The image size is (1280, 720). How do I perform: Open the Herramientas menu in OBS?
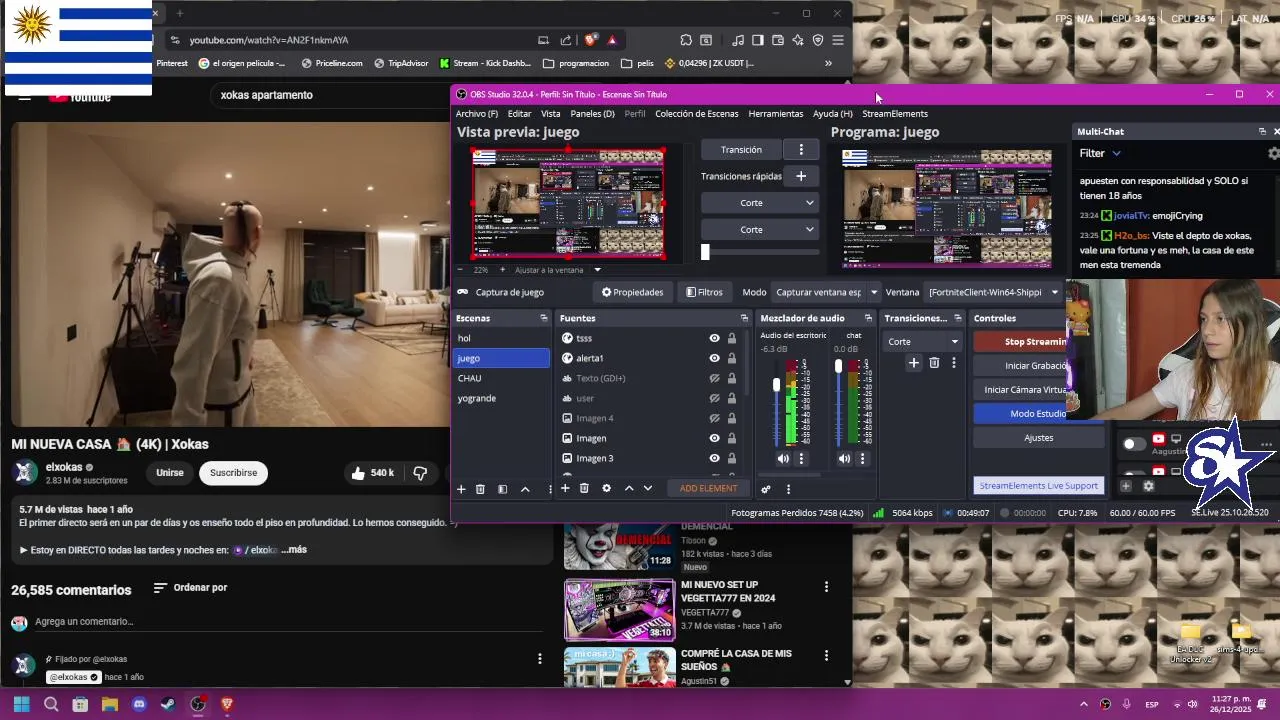click(775, 114)
